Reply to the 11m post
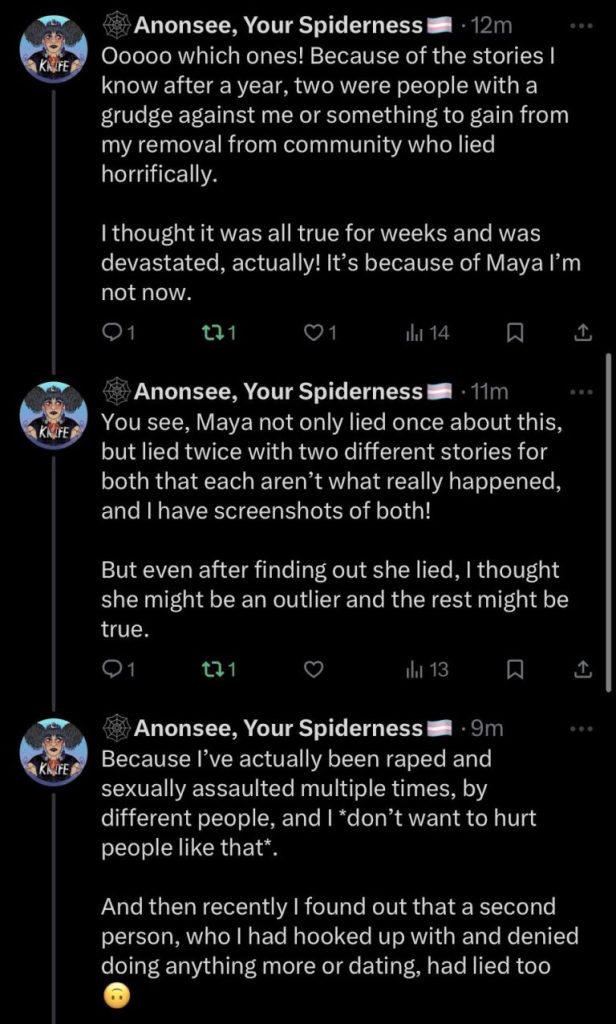Viewport: 616px width, 1024px height. (x=112, y=670)
